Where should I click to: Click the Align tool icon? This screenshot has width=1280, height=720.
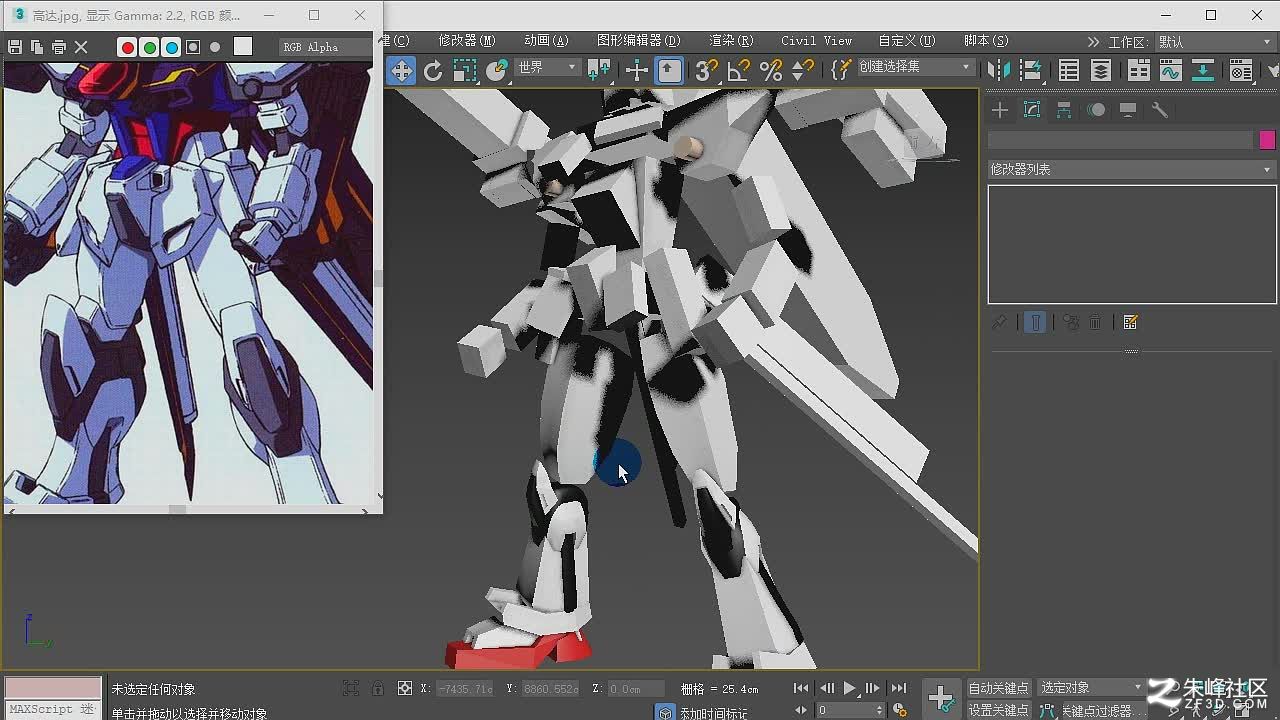click(x=1030, y=70)
